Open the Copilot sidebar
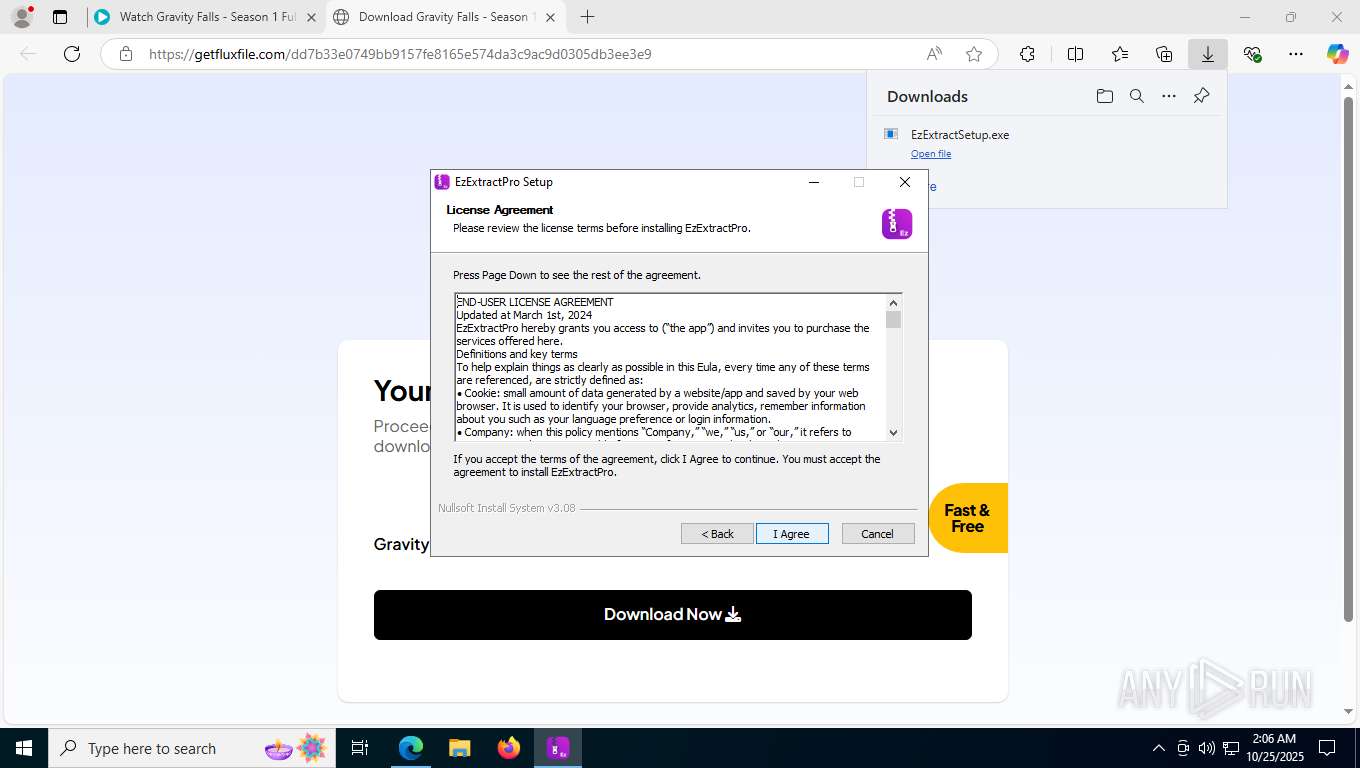 [x=1337, y=54]
